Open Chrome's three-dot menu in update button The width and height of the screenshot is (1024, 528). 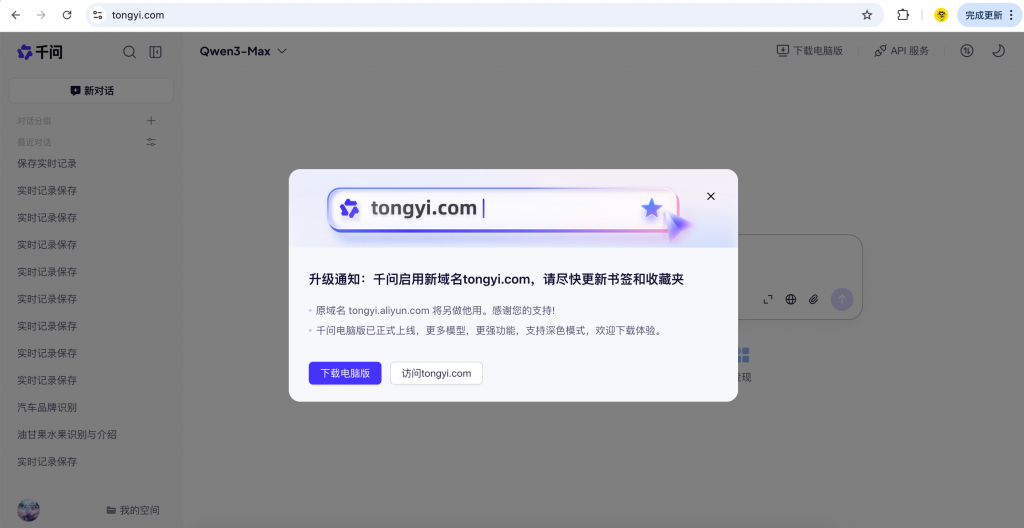pyautogui.click(x=1011, y=15)
